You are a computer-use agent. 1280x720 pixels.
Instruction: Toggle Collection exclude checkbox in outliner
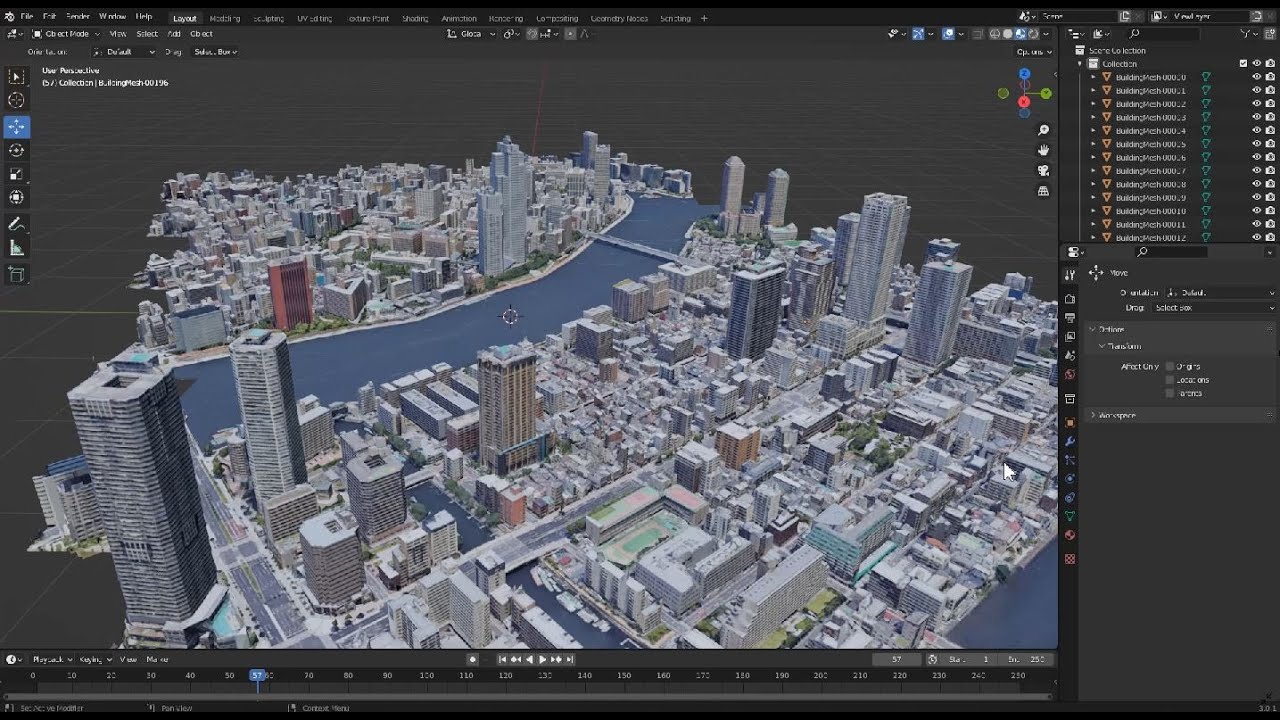[x=1243, y=63]
